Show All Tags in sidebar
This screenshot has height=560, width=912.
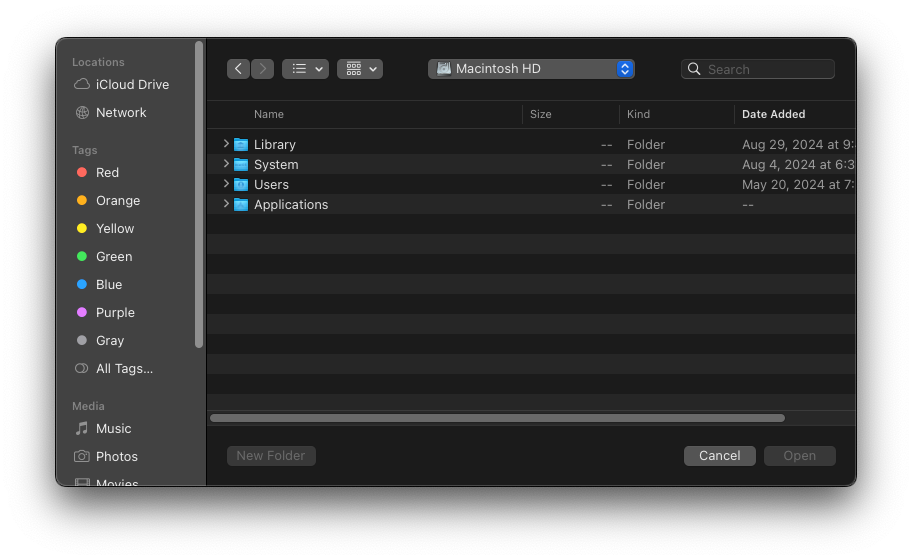[x=114, y=368]
